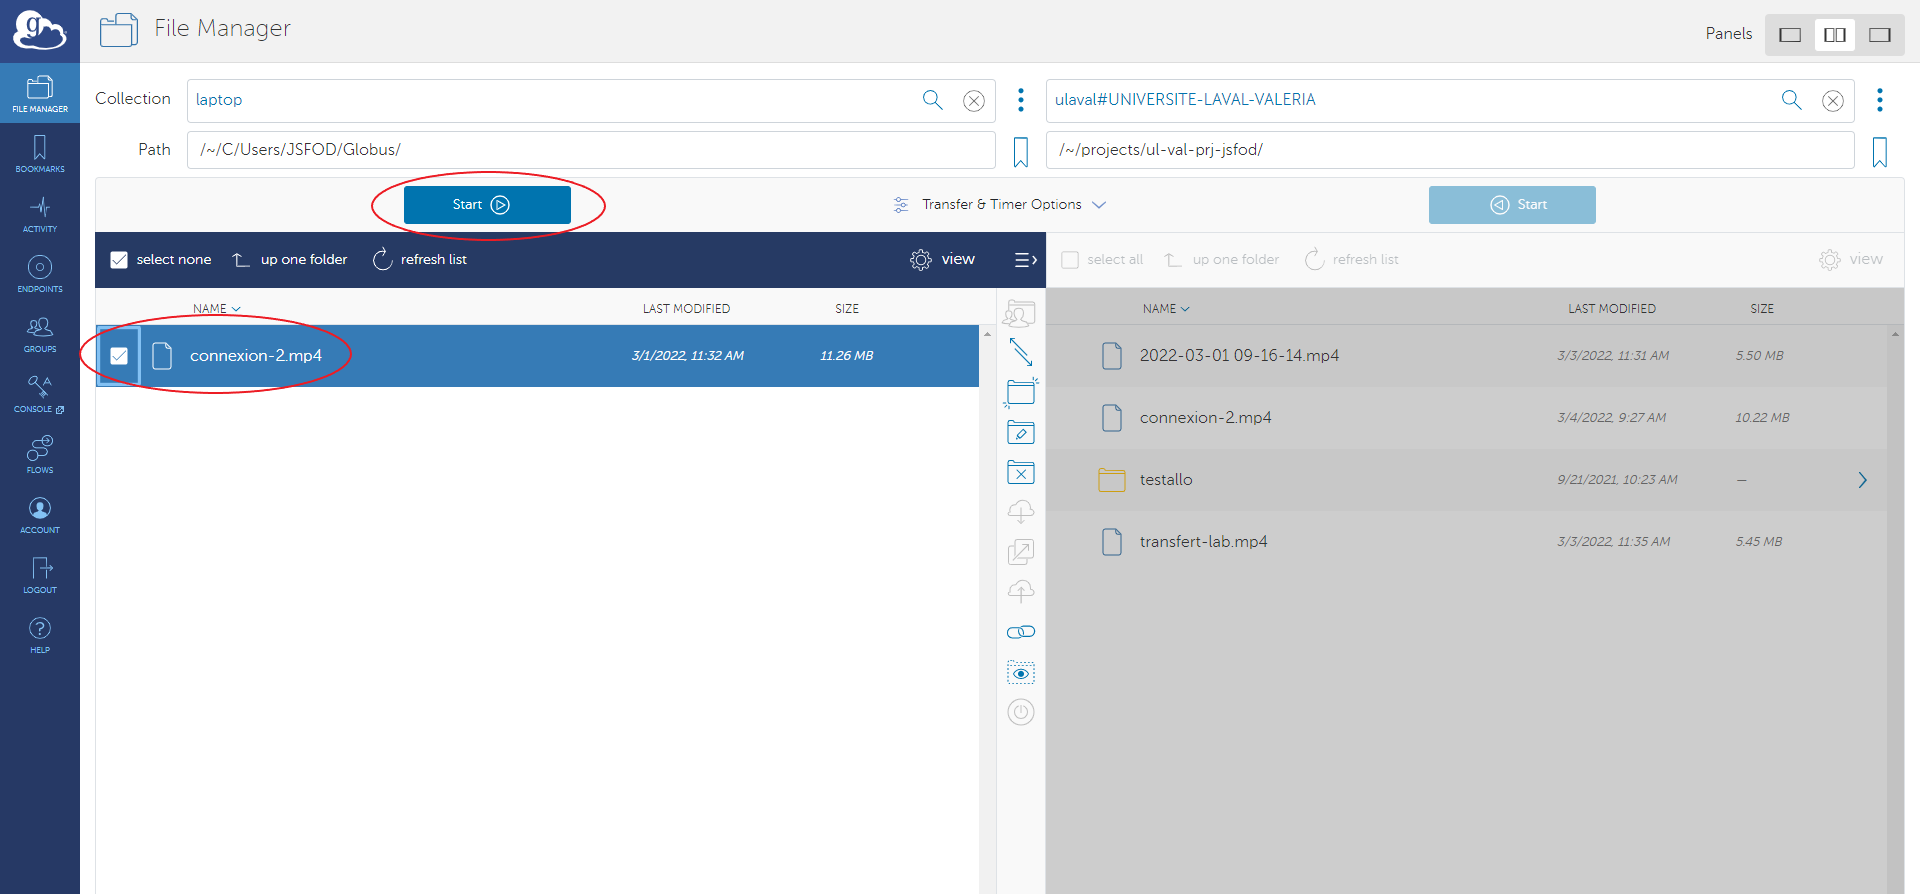This screenshot has width=1920, height=894.
Task: Open Bookmarks in sidebar
Action: [x=40, y=154]
